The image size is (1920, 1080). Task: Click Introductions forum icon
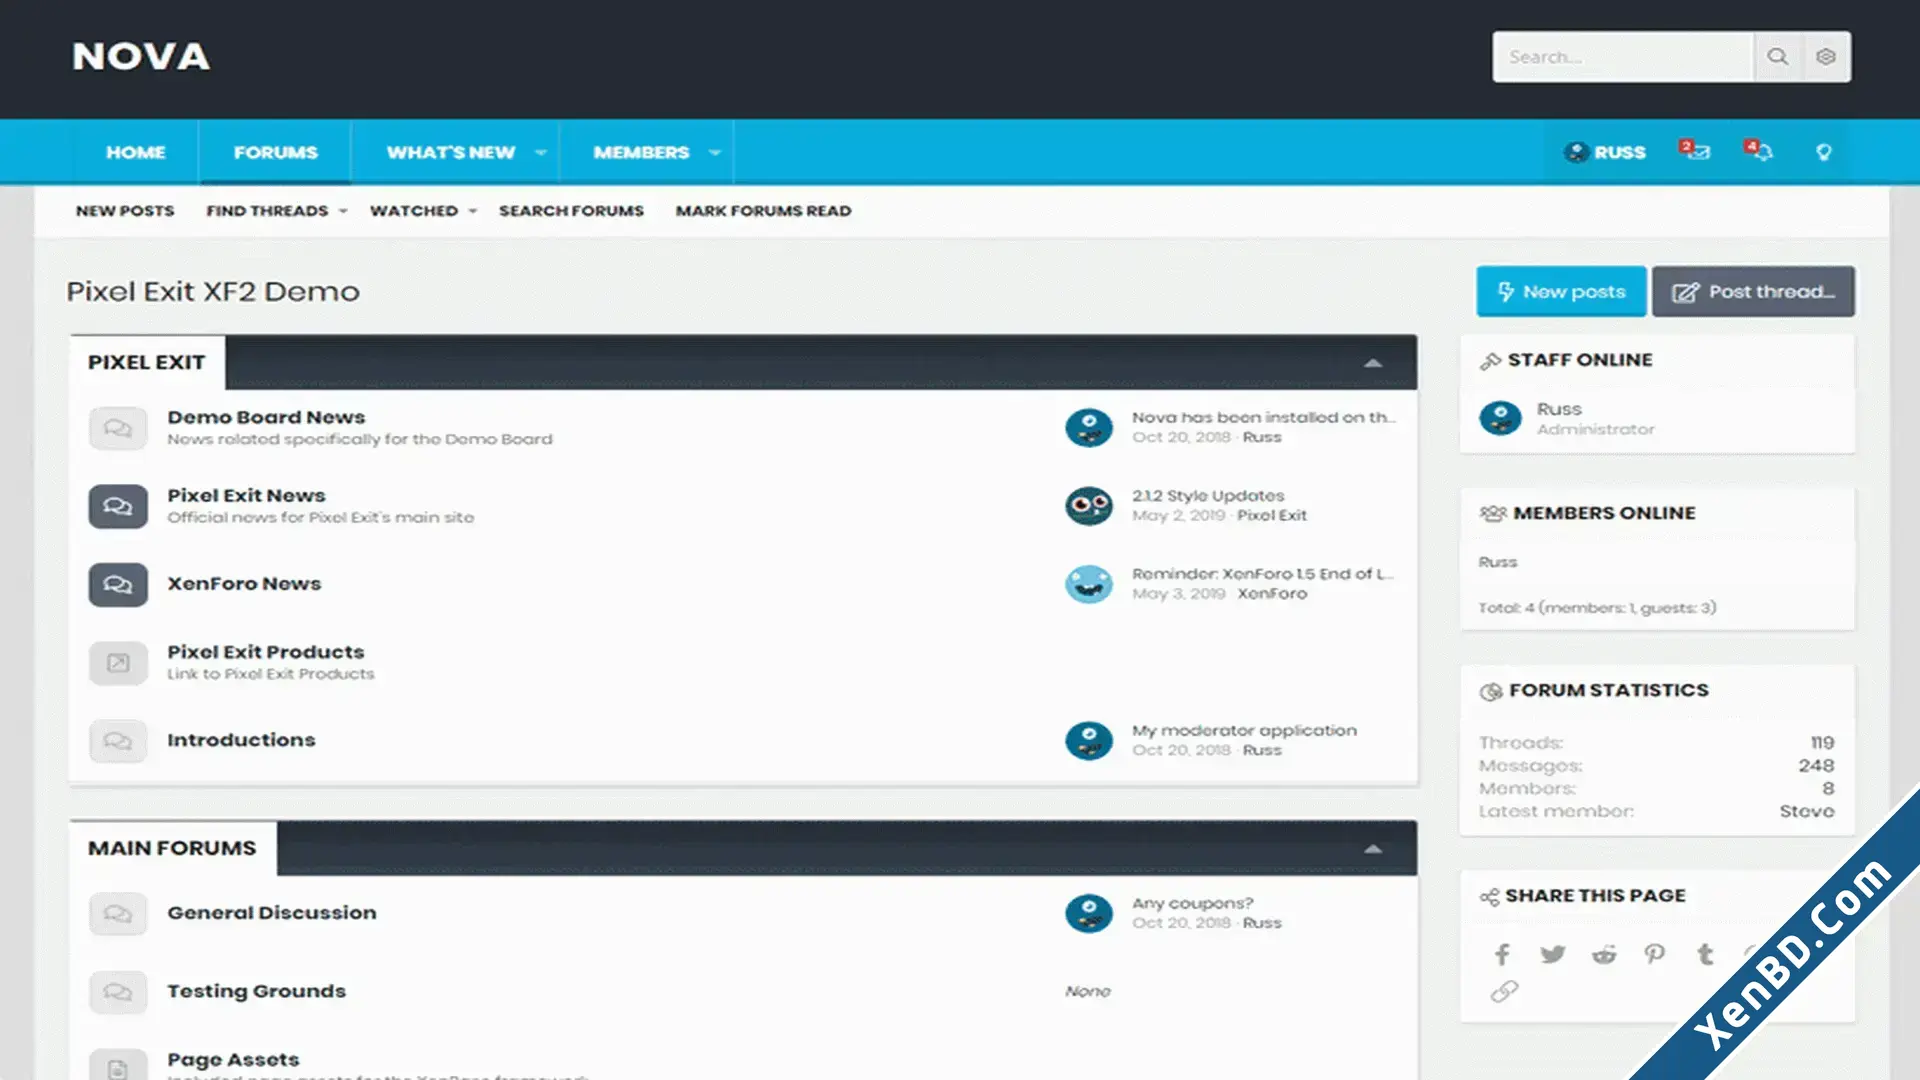point(118,741)
